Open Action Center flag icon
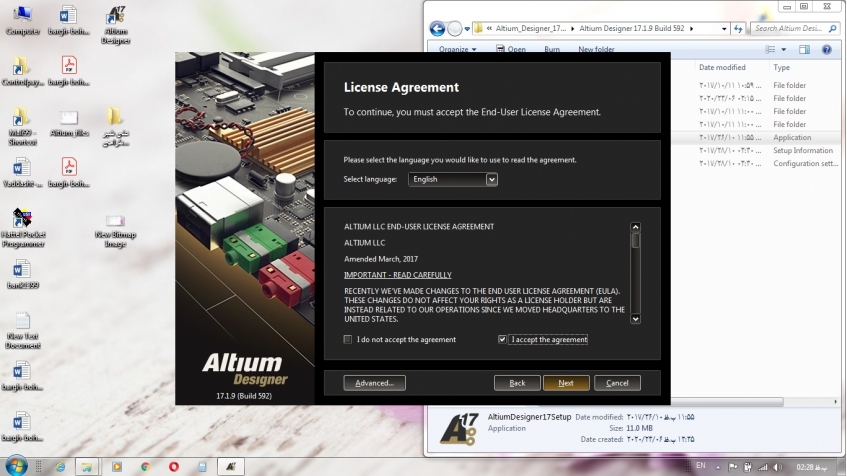This screenshot has height=476, width=847. click(733, 467)
